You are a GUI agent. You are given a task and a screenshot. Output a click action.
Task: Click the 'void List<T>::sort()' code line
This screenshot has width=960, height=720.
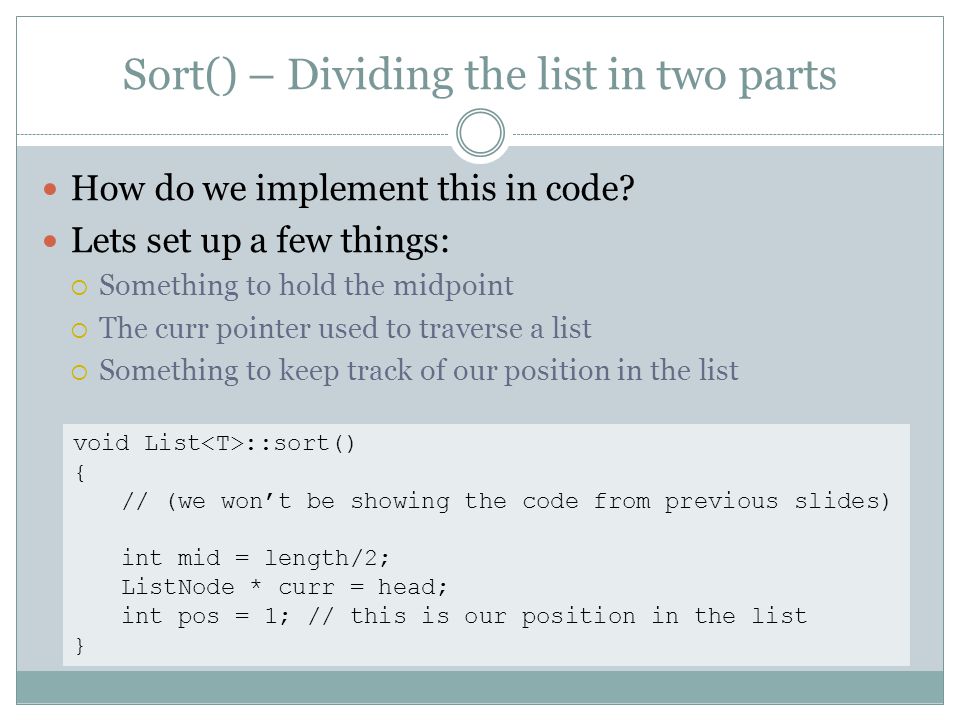click(214, 443)
